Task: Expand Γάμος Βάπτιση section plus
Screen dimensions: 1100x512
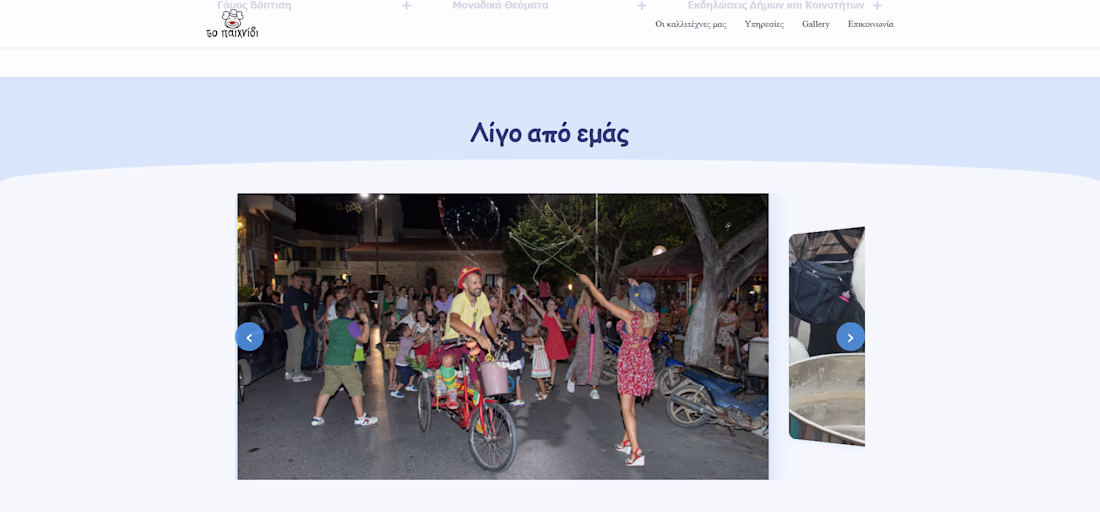Action: (x=406, y=6)
